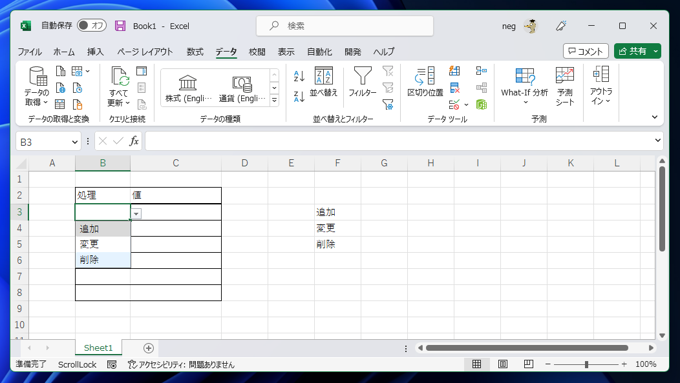Click the Comments button

click(585, 51)
